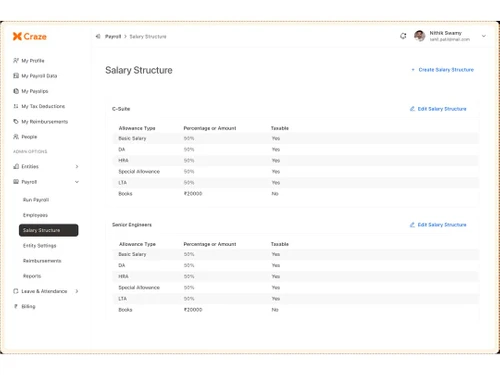
Task: Click the No taxable value in C-Suite Books row
Action: (275, 194)
